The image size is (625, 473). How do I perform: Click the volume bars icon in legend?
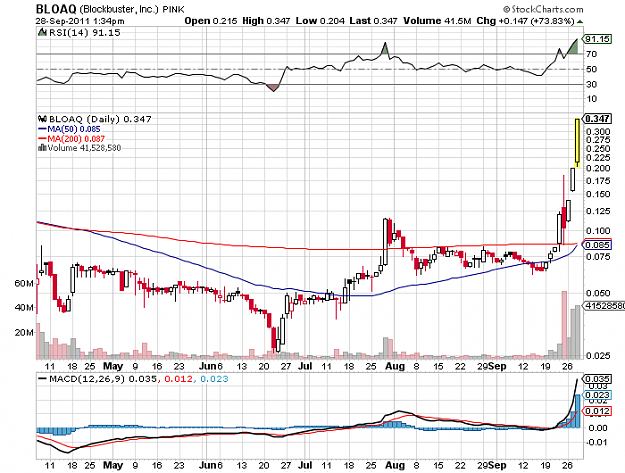[x=42, y=148]
